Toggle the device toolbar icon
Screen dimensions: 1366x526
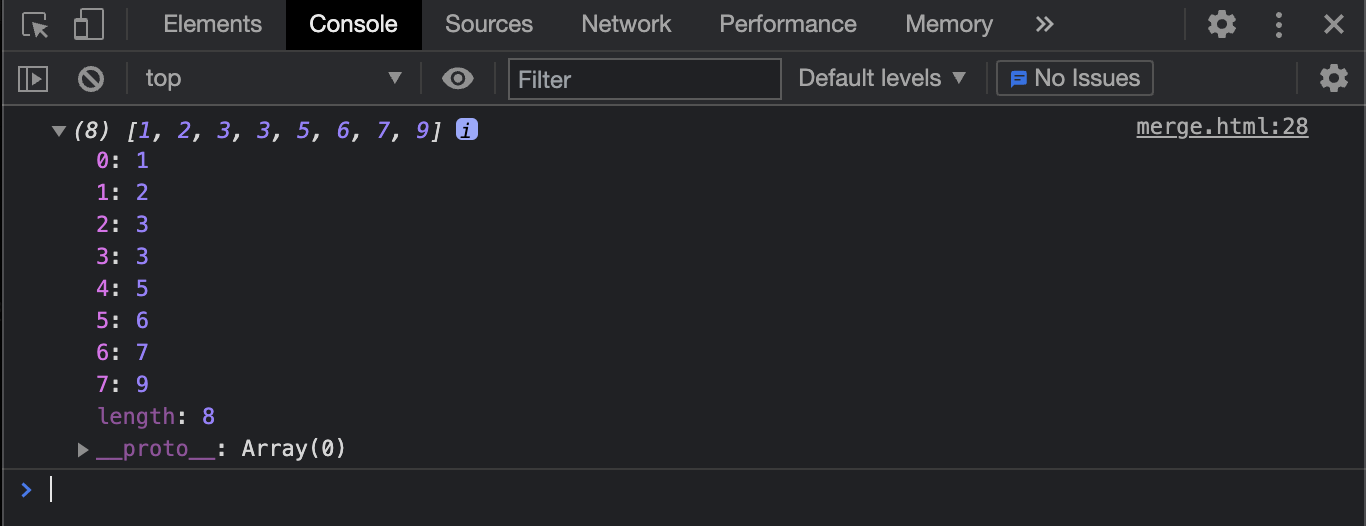[x=89, y=25]
